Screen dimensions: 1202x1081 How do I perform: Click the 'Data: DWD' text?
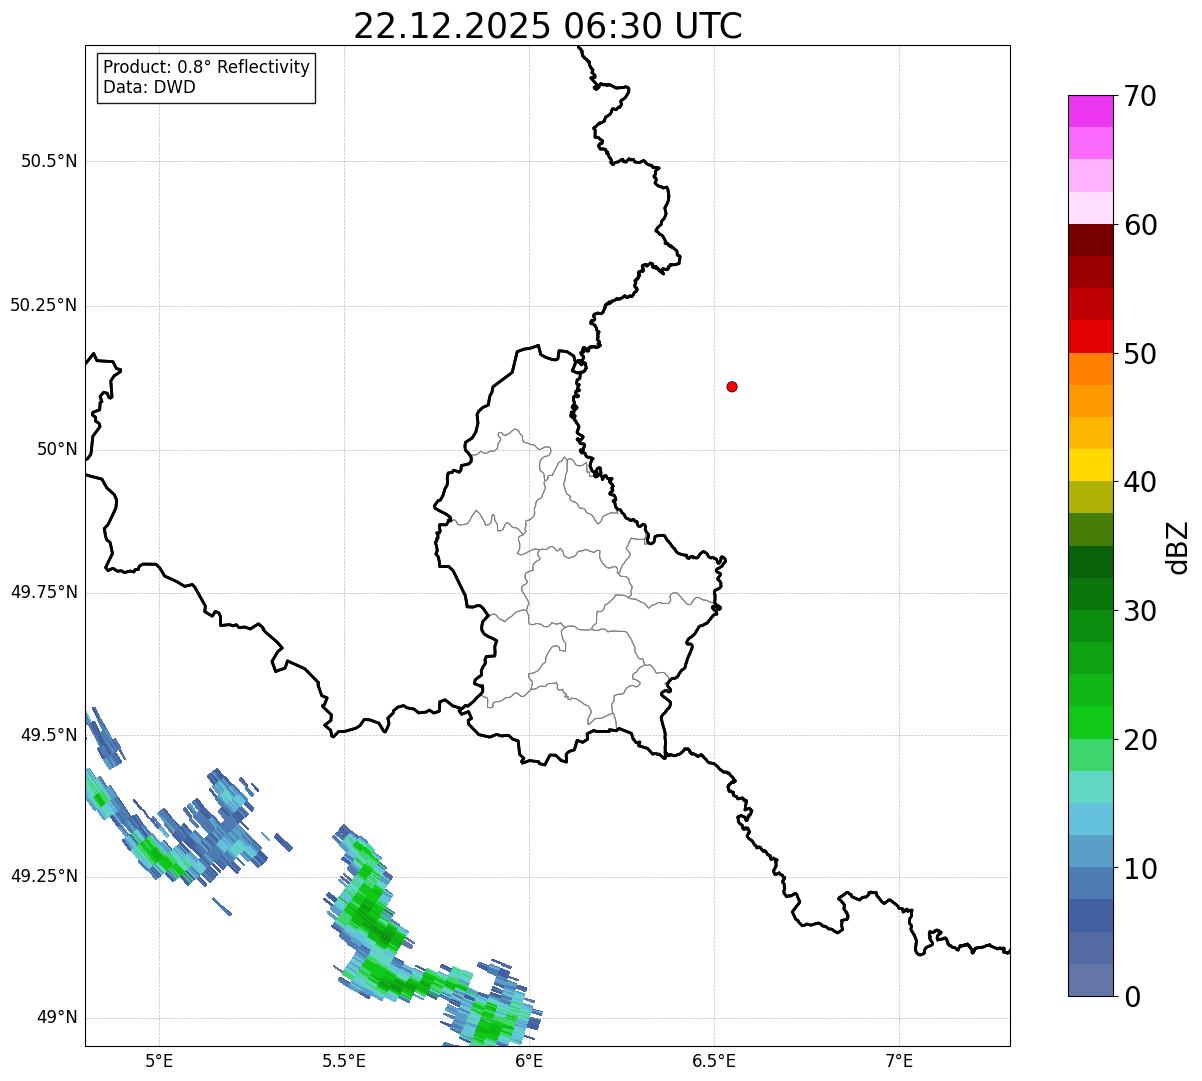tap(149, 87)
